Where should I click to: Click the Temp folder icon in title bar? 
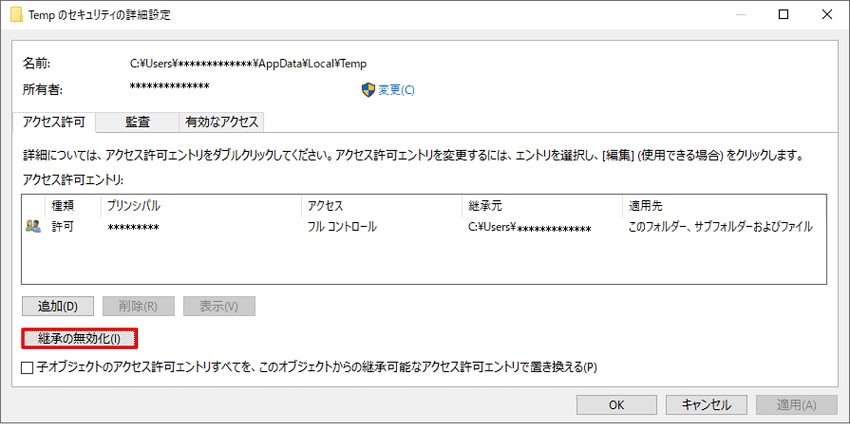[x=16, y=15]
